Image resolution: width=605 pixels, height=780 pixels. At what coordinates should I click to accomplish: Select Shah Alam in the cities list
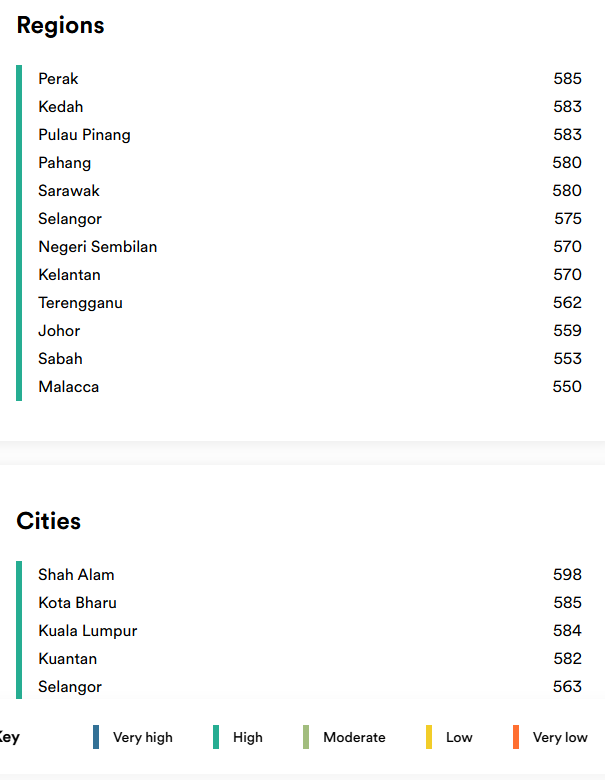76,575
